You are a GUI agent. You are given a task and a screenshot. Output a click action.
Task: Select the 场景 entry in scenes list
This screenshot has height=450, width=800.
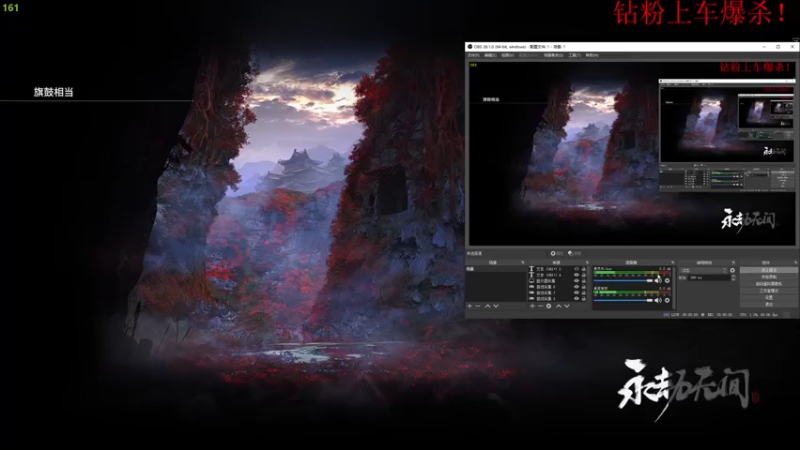(495, 269)
